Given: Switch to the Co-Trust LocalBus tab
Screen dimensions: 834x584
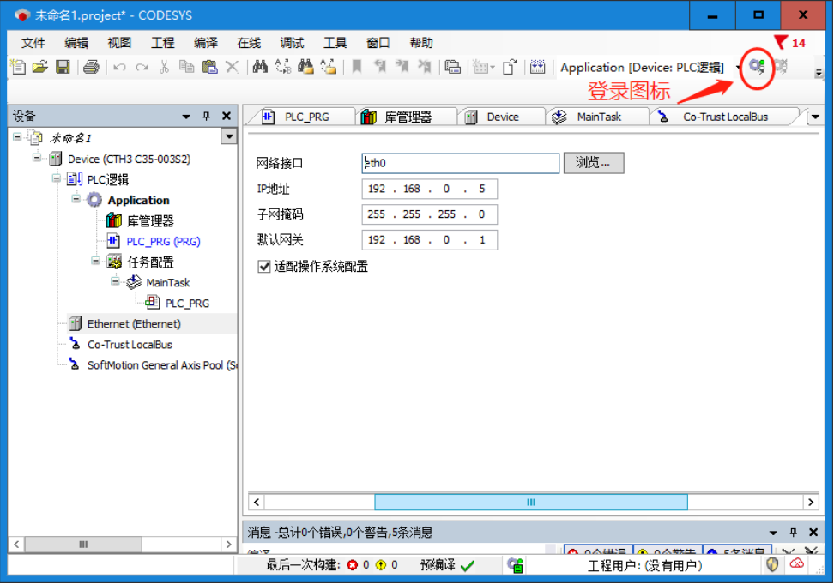Looking at the screenshot, I should [723, 116].
